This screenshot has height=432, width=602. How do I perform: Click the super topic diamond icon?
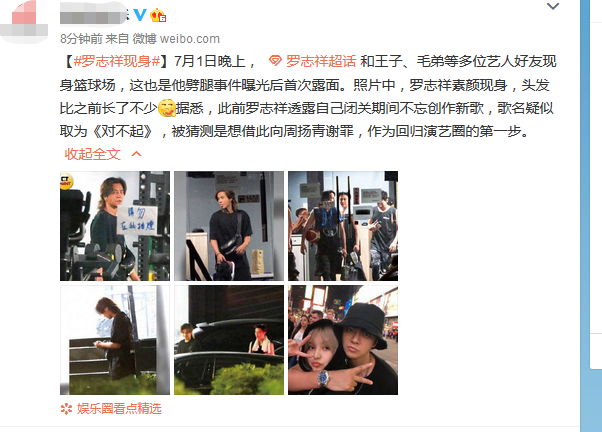pos(275,61)
